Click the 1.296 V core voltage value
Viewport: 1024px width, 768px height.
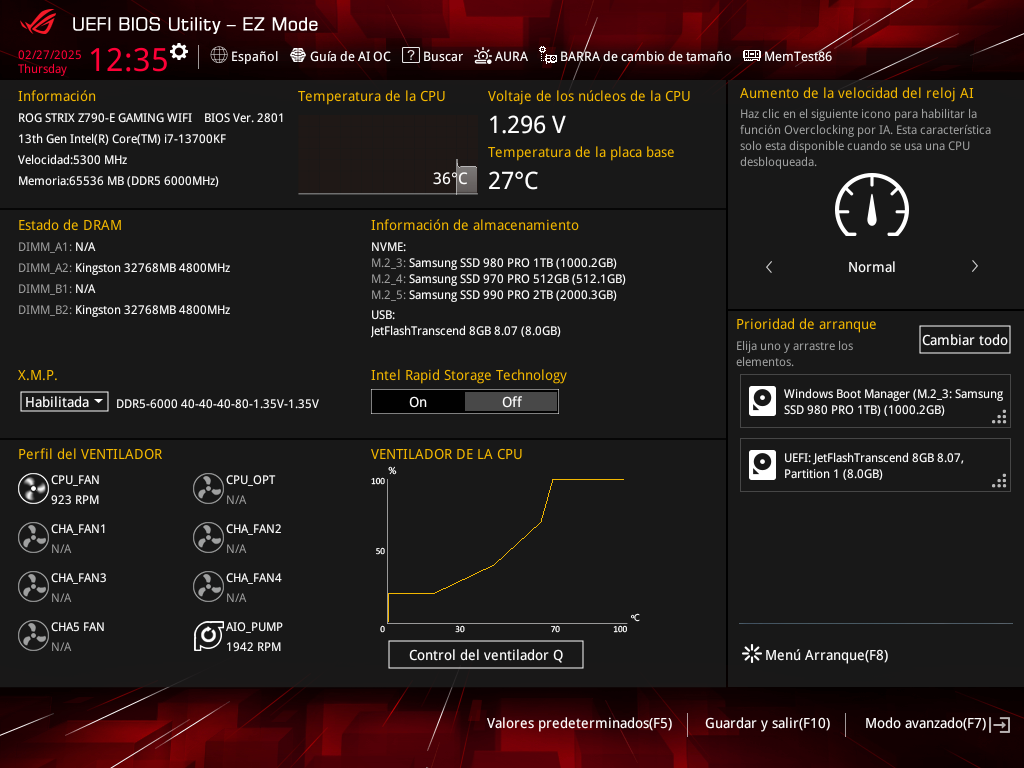tap(527, 124)
